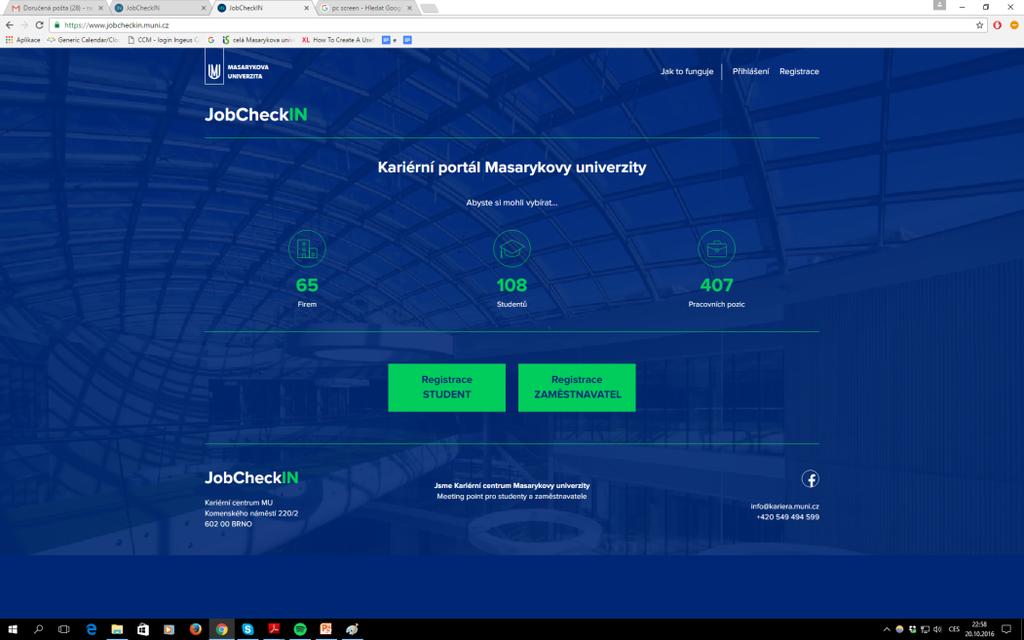This screenshot has height=640, width=1024.
Task: Reload the page with the refresh icon
Action: pyautogui.click(x=39, y=25)
